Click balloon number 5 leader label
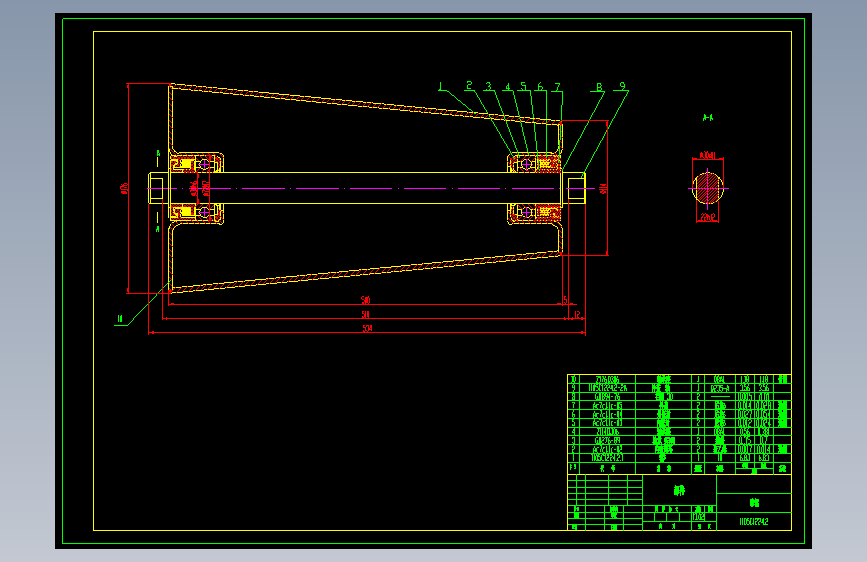The image size is (867, 562). (x=523, y=86)
